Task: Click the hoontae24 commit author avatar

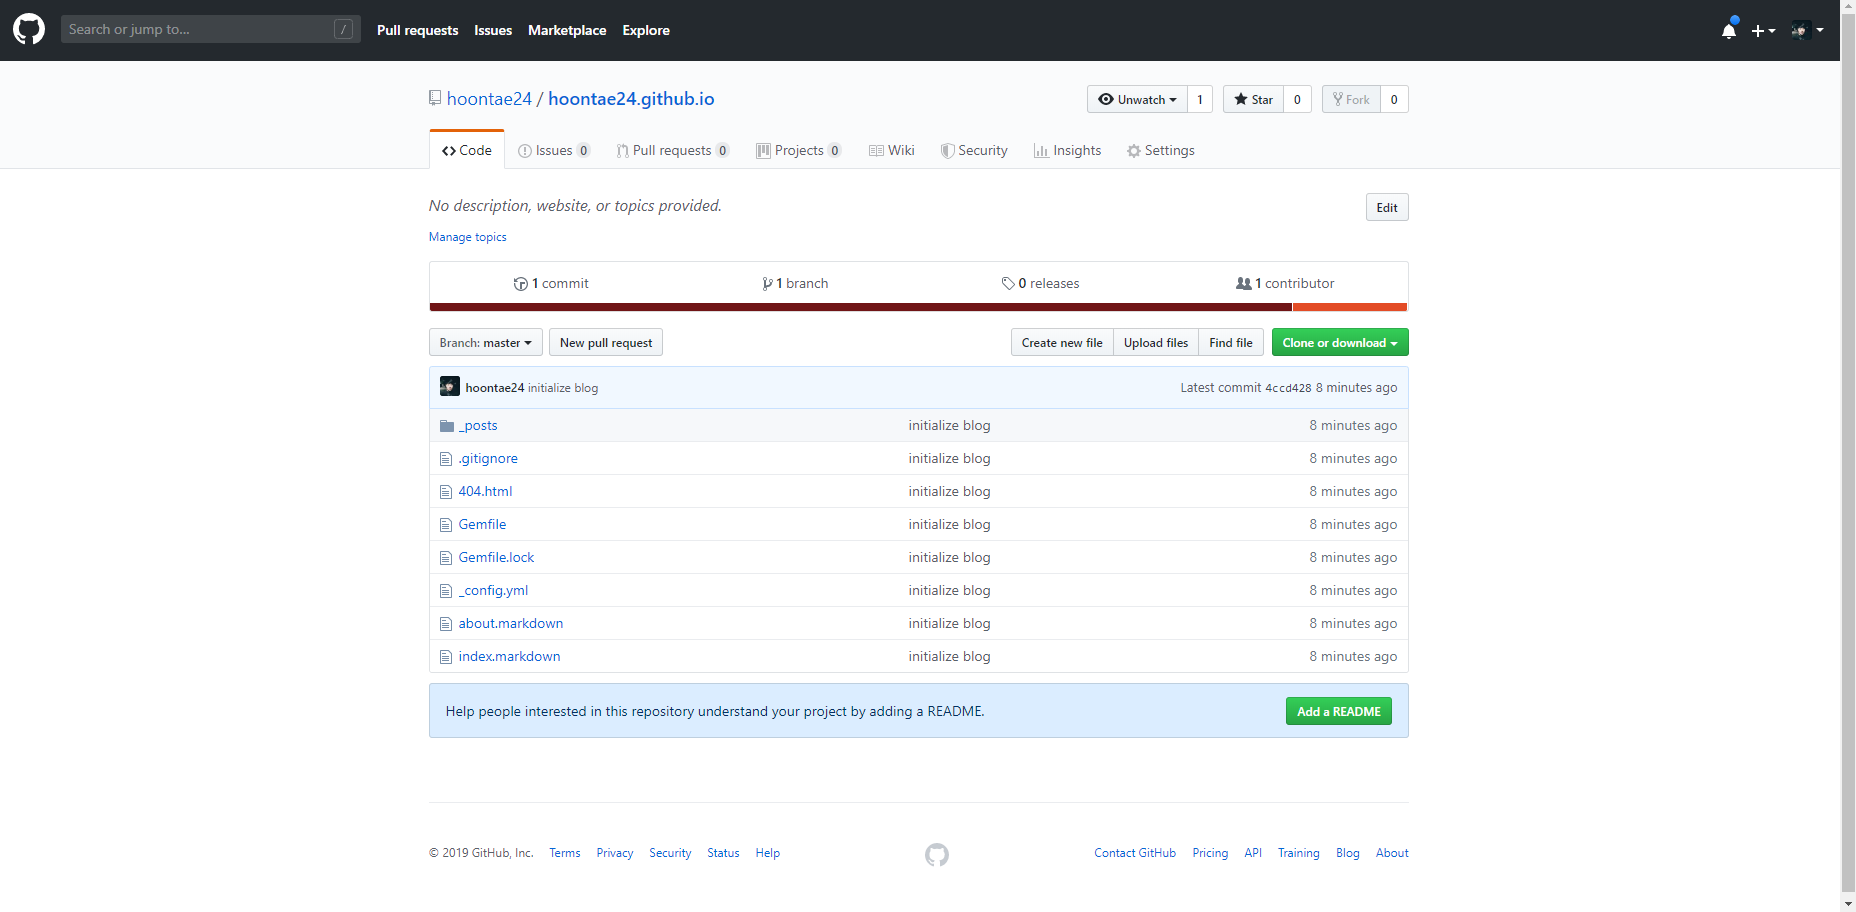Action: (450, 387)
